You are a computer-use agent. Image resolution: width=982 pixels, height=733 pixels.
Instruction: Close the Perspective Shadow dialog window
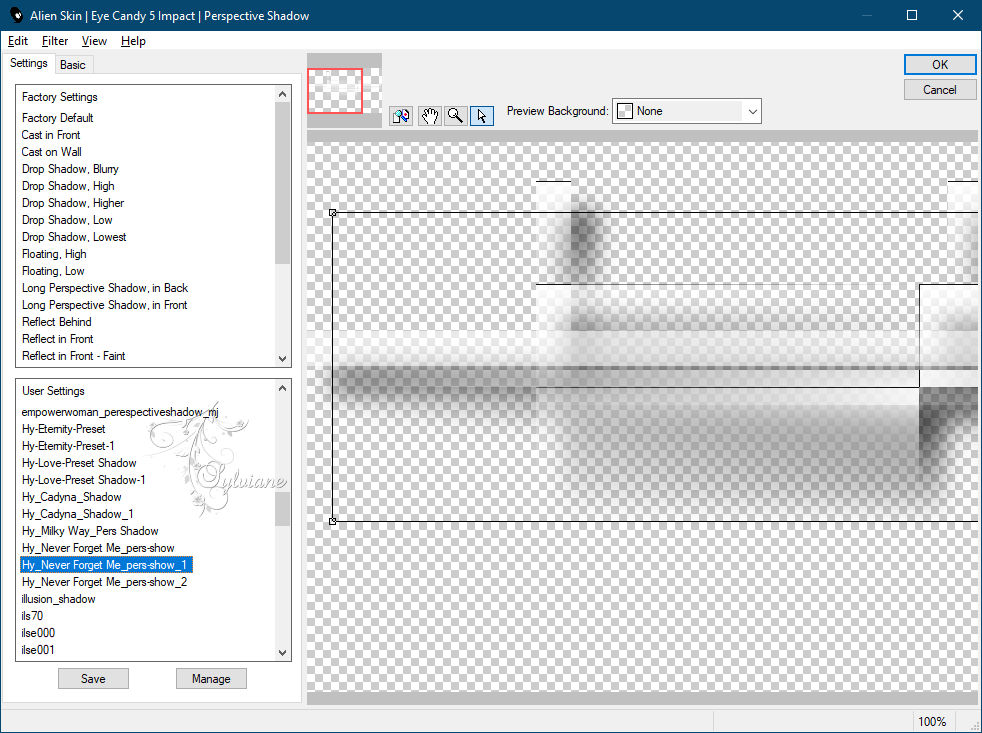(958, 15)
